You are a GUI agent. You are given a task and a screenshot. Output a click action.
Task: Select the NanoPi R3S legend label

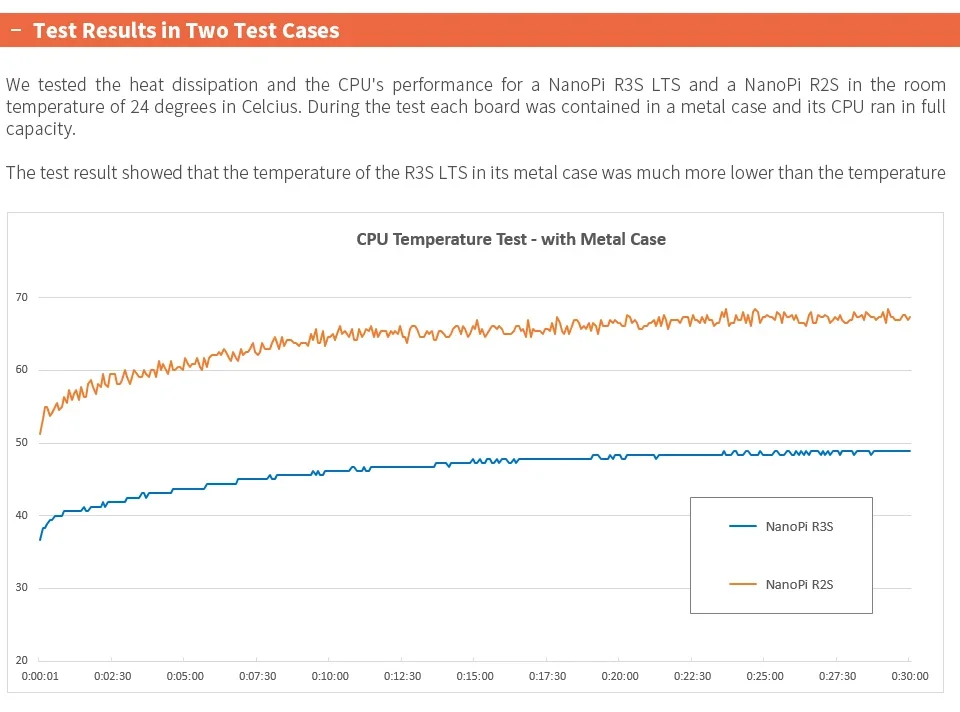click(x=799, y=526)
